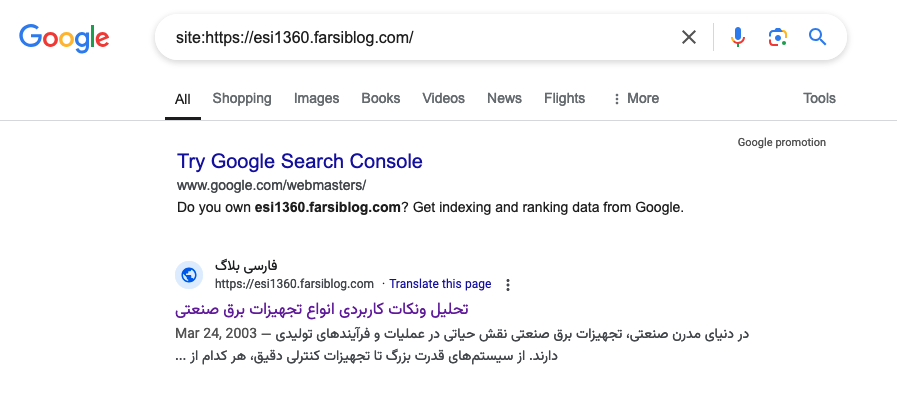Image resolution: width=897 pixels, height=406 pixels.
Task: Switch to the Flights tab
Action: coord(564,98)
